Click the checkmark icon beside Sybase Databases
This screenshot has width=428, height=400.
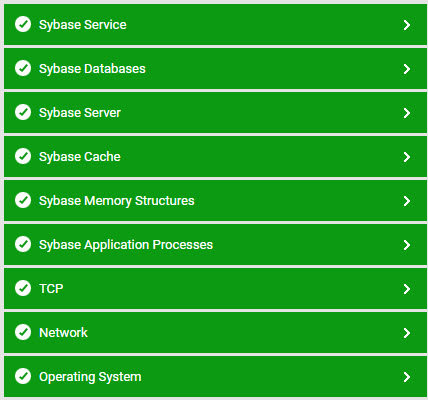click(x=23, y=68)
